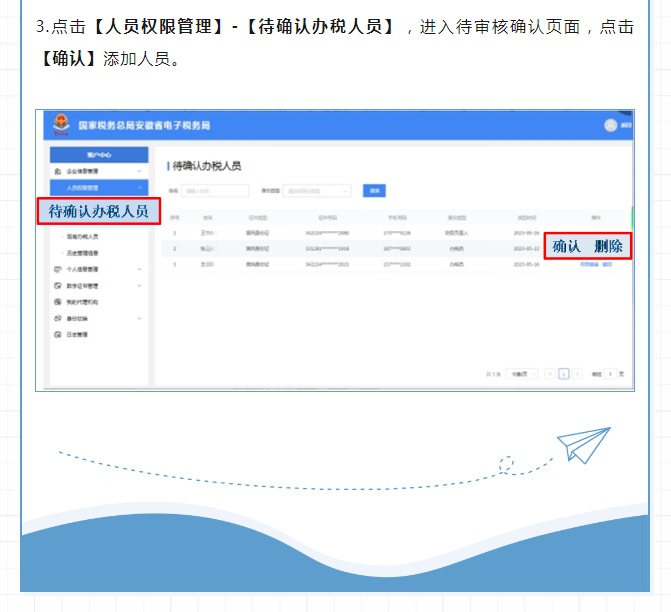
Task: Click the 序号 column header
Action: 175,218
